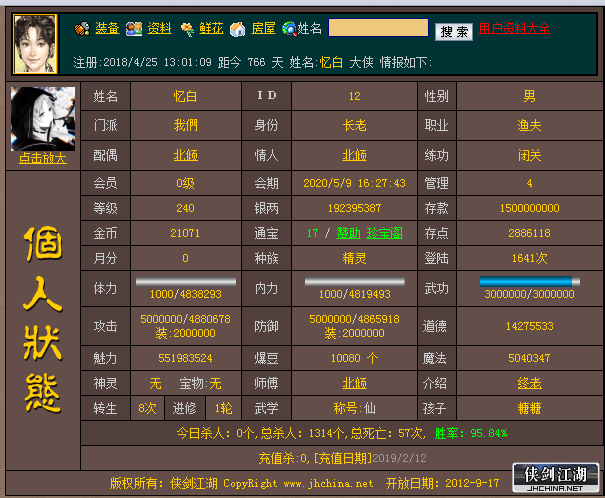The image size is (605, 498).
Task: Open lover link 北倾 in 情人 row
Action: click(355, 155)
